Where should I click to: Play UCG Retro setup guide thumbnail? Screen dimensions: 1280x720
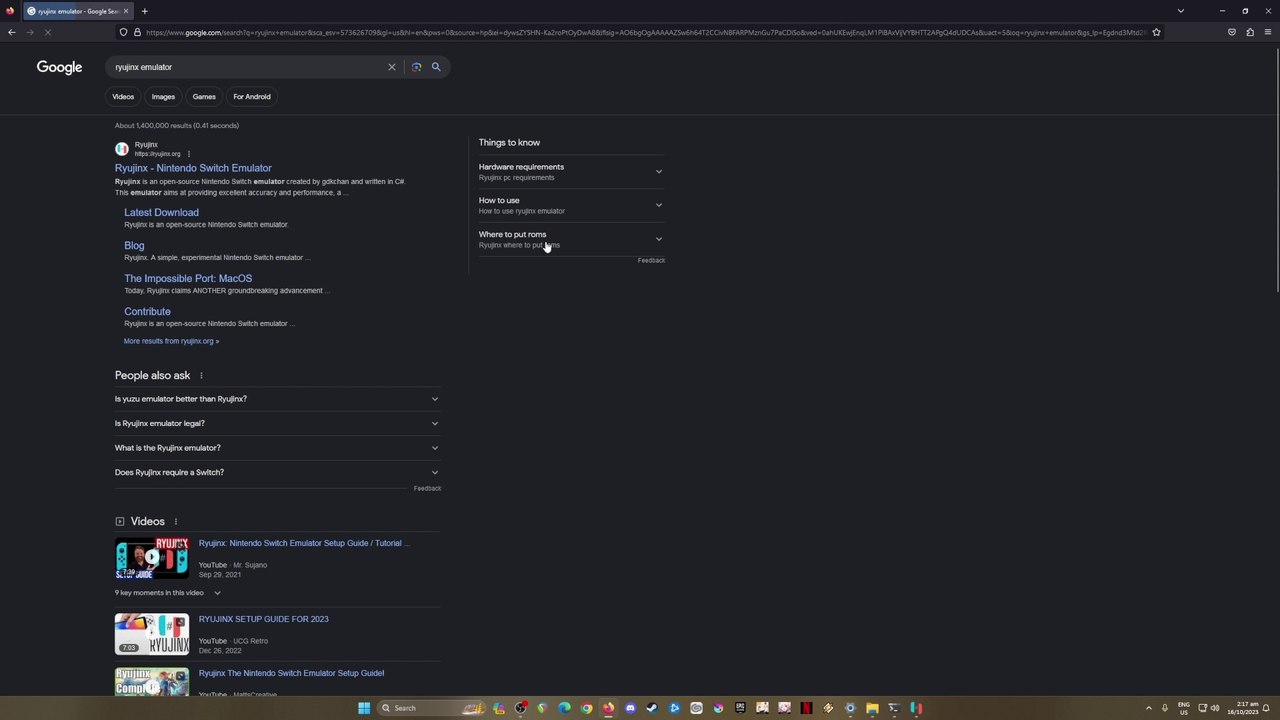pos(152,634)
